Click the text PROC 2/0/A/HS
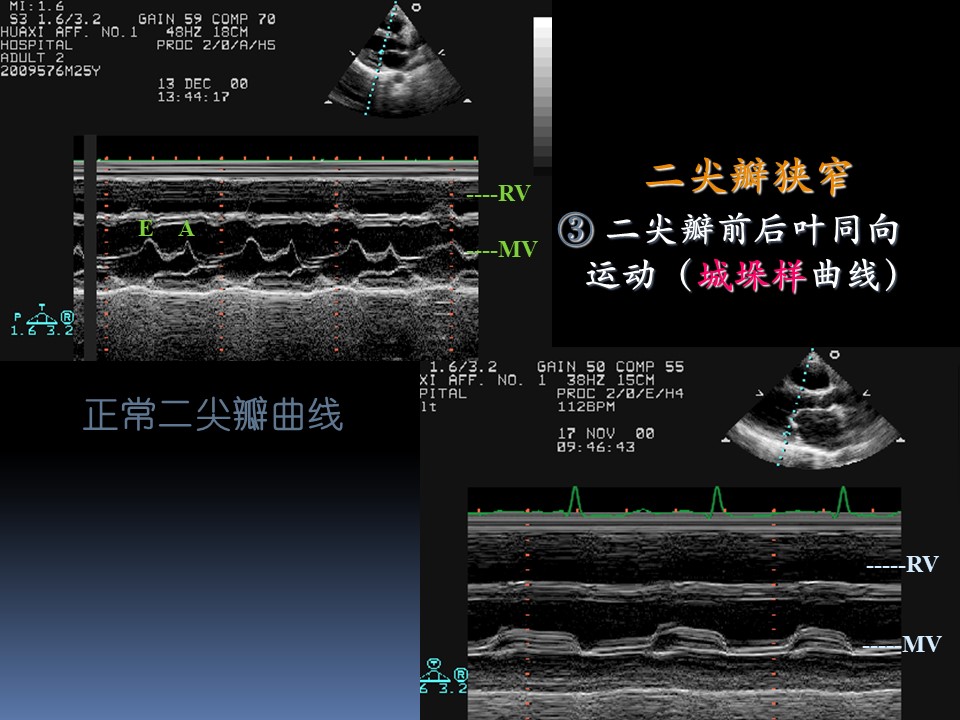 216,45
